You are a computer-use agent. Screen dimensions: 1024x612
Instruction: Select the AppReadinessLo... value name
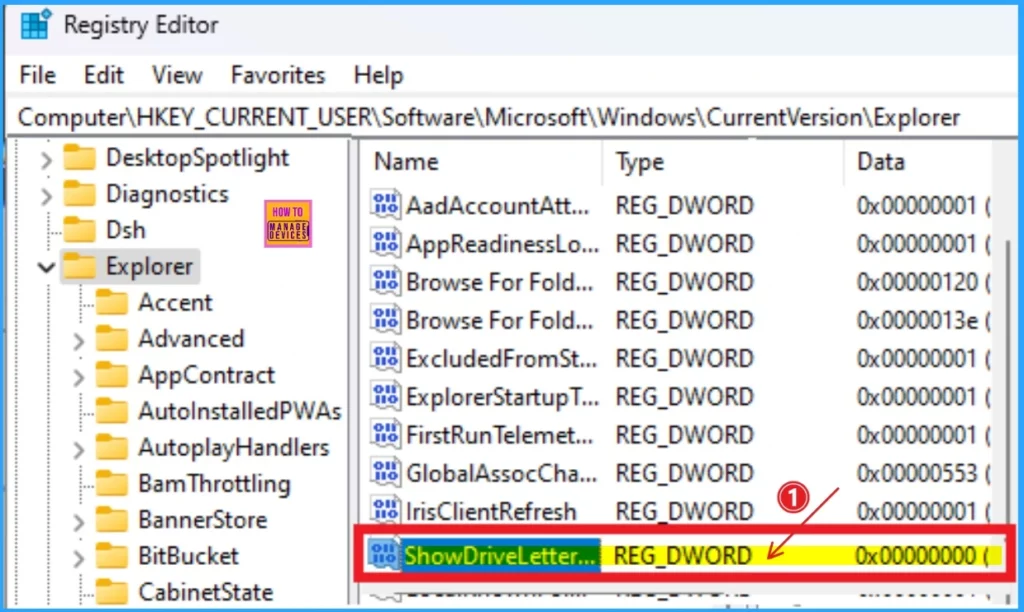click(502, 244)
